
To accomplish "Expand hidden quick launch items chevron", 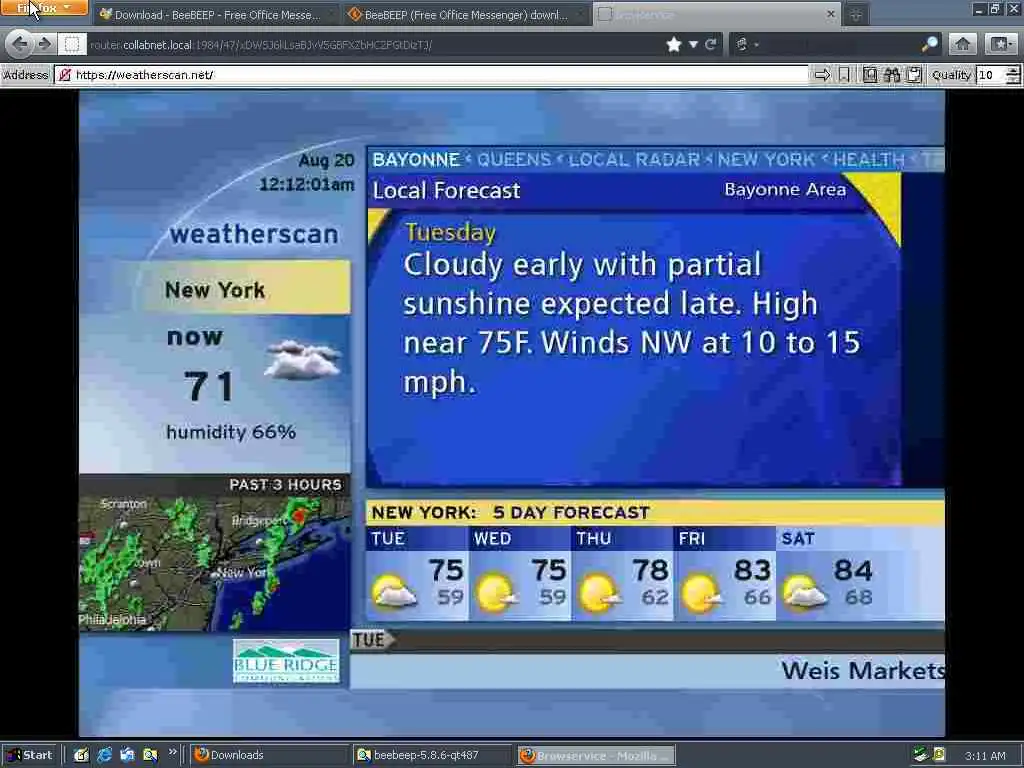I will click(x=172, y=752).
